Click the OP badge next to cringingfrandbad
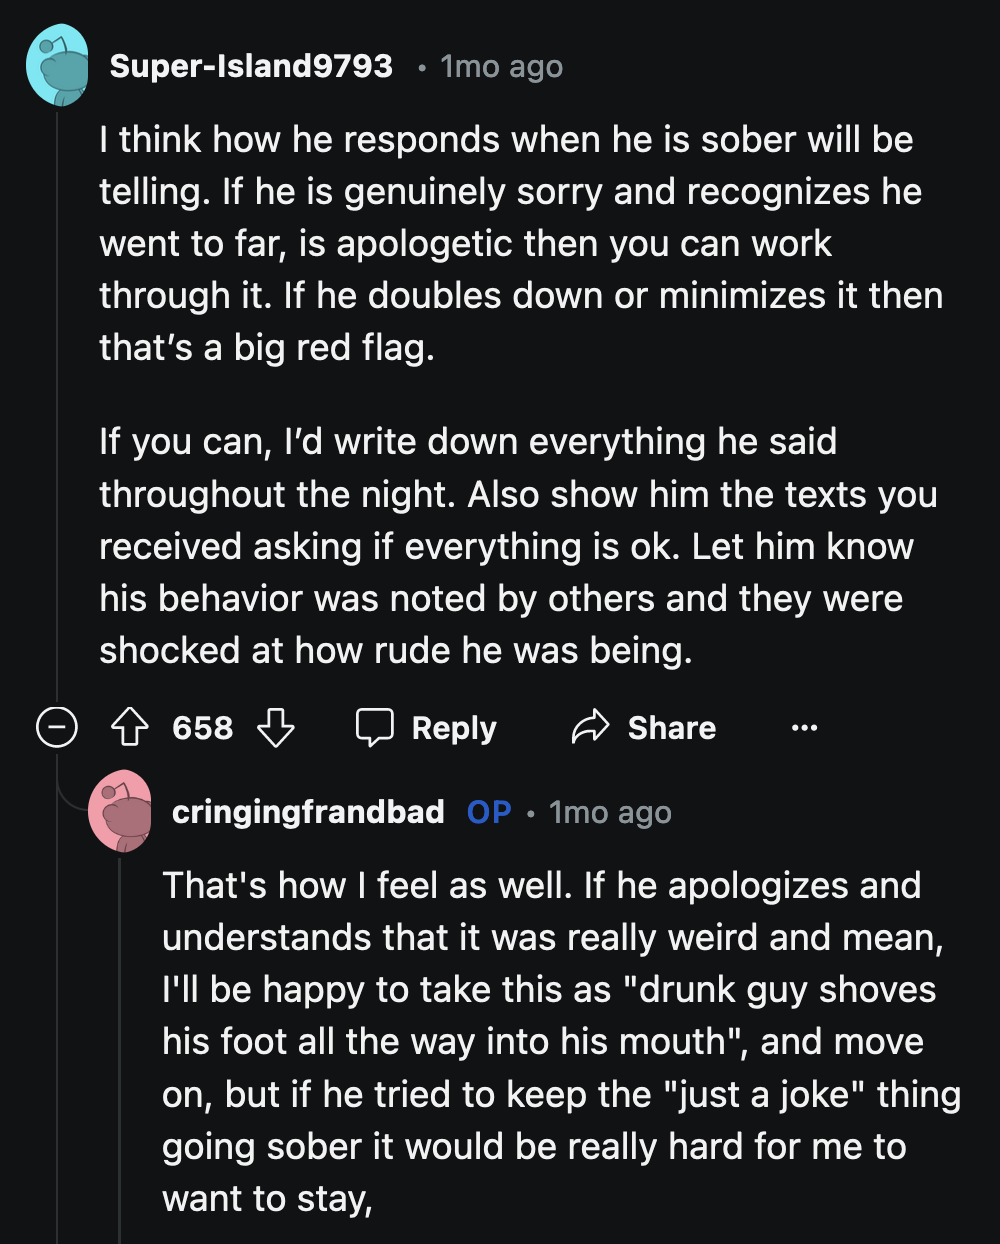 point(487,812)
